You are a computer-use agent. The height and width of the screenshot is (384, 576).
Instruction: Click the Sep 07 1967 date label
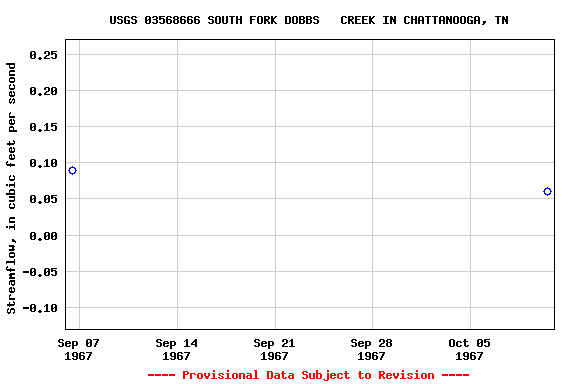pos(78,349)
